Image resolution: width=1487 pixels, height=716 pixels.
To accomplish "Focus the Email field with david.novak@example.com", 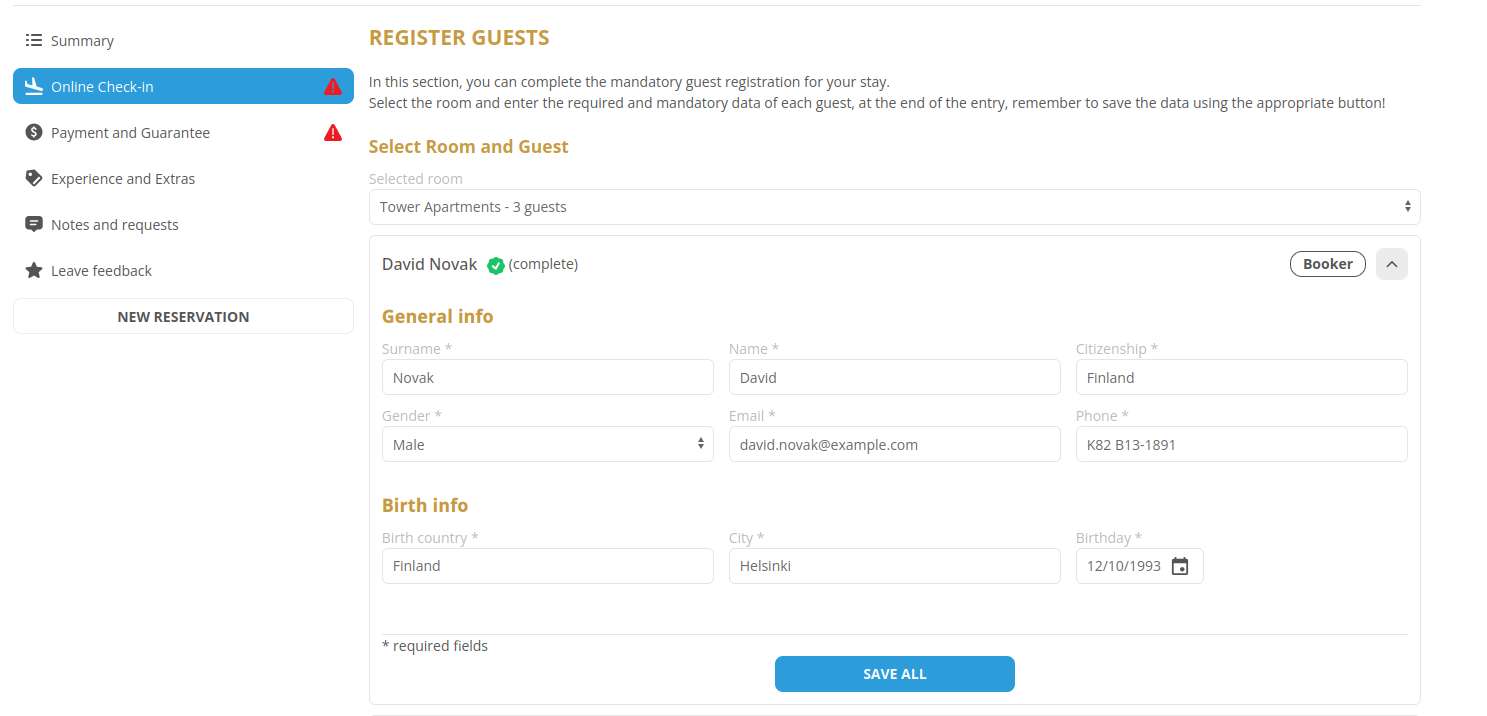I will (x=895, y=444).
